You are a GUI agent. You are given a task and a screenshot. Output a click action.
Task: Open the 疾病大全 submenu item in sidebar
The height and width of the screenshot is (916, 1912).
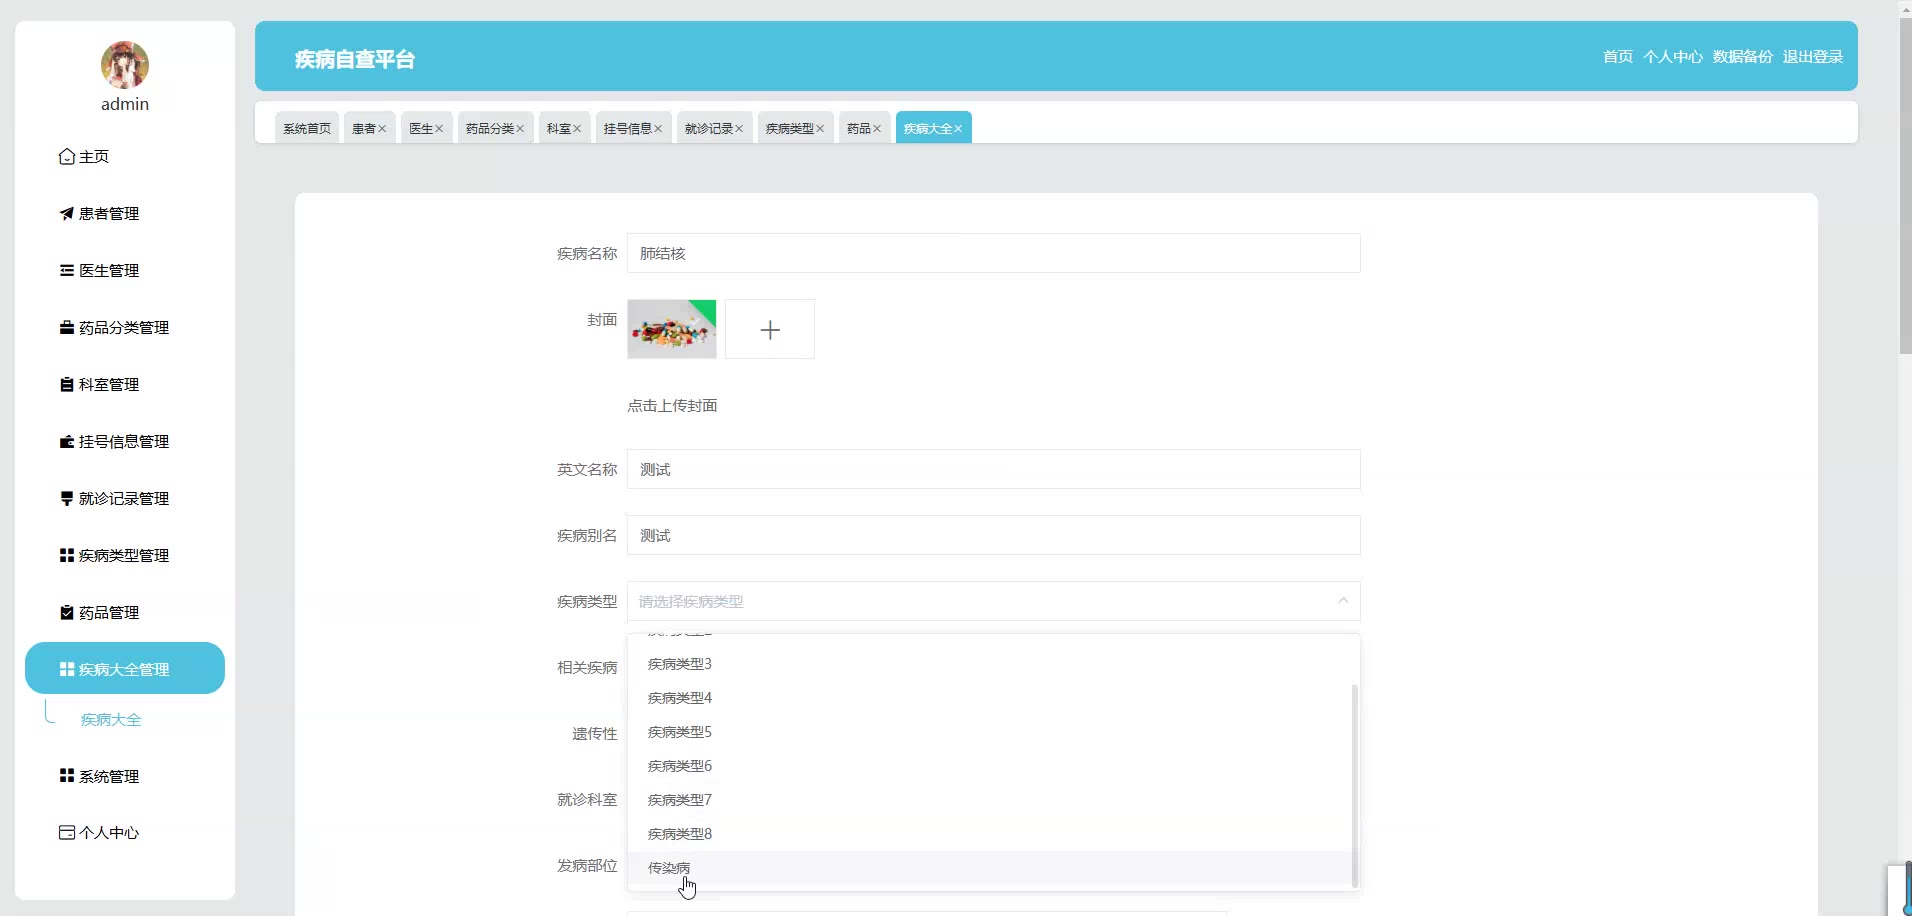(111, 720)
